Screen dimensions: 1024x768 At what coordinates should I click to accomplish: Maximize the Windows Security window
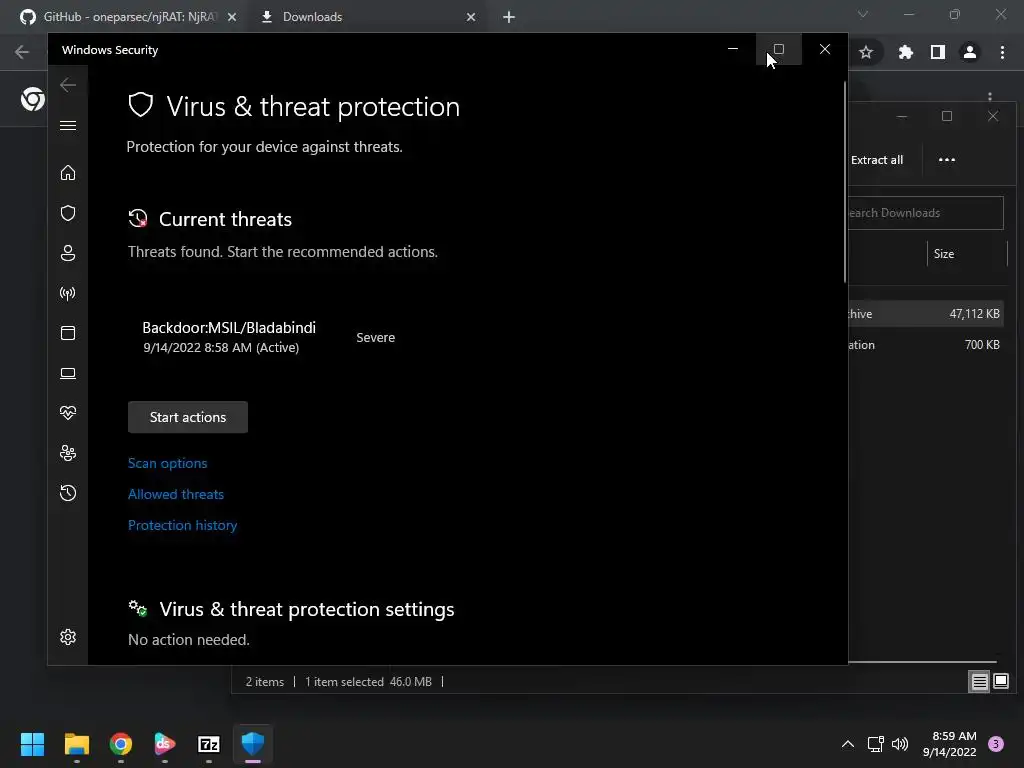coord(778,50)
